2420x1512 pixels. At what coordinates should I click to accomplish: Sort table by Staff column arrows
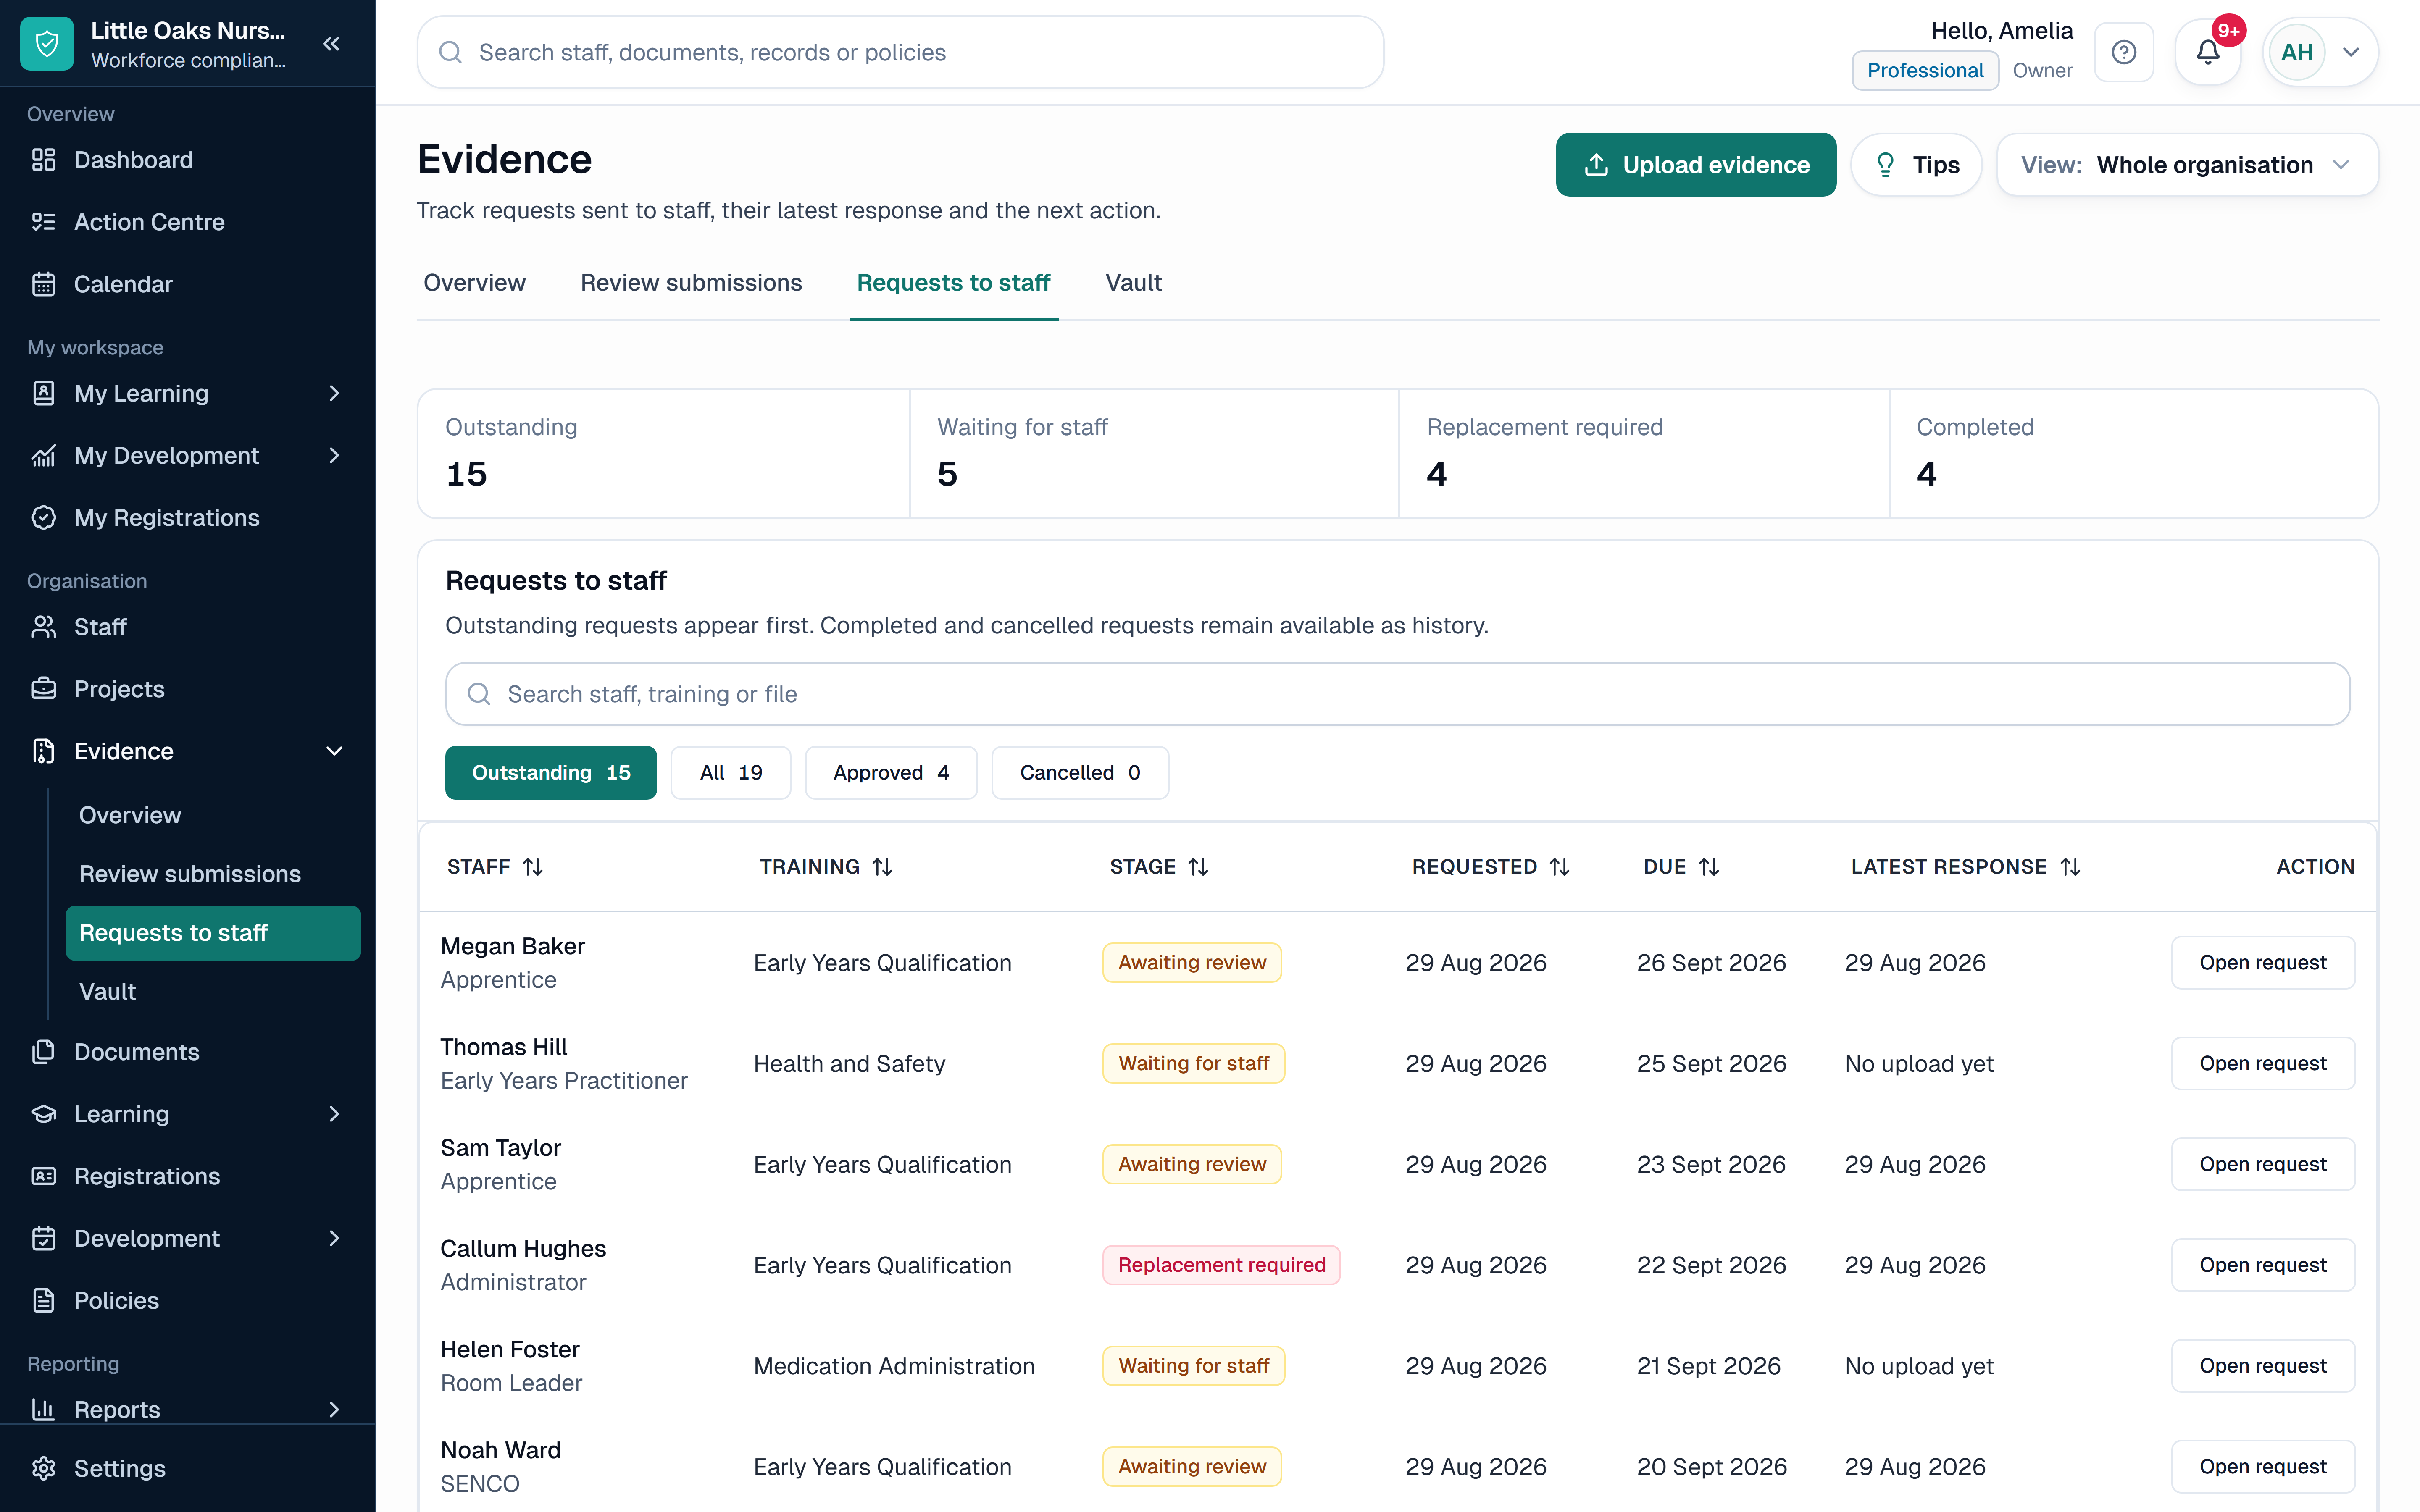(533, 867)
